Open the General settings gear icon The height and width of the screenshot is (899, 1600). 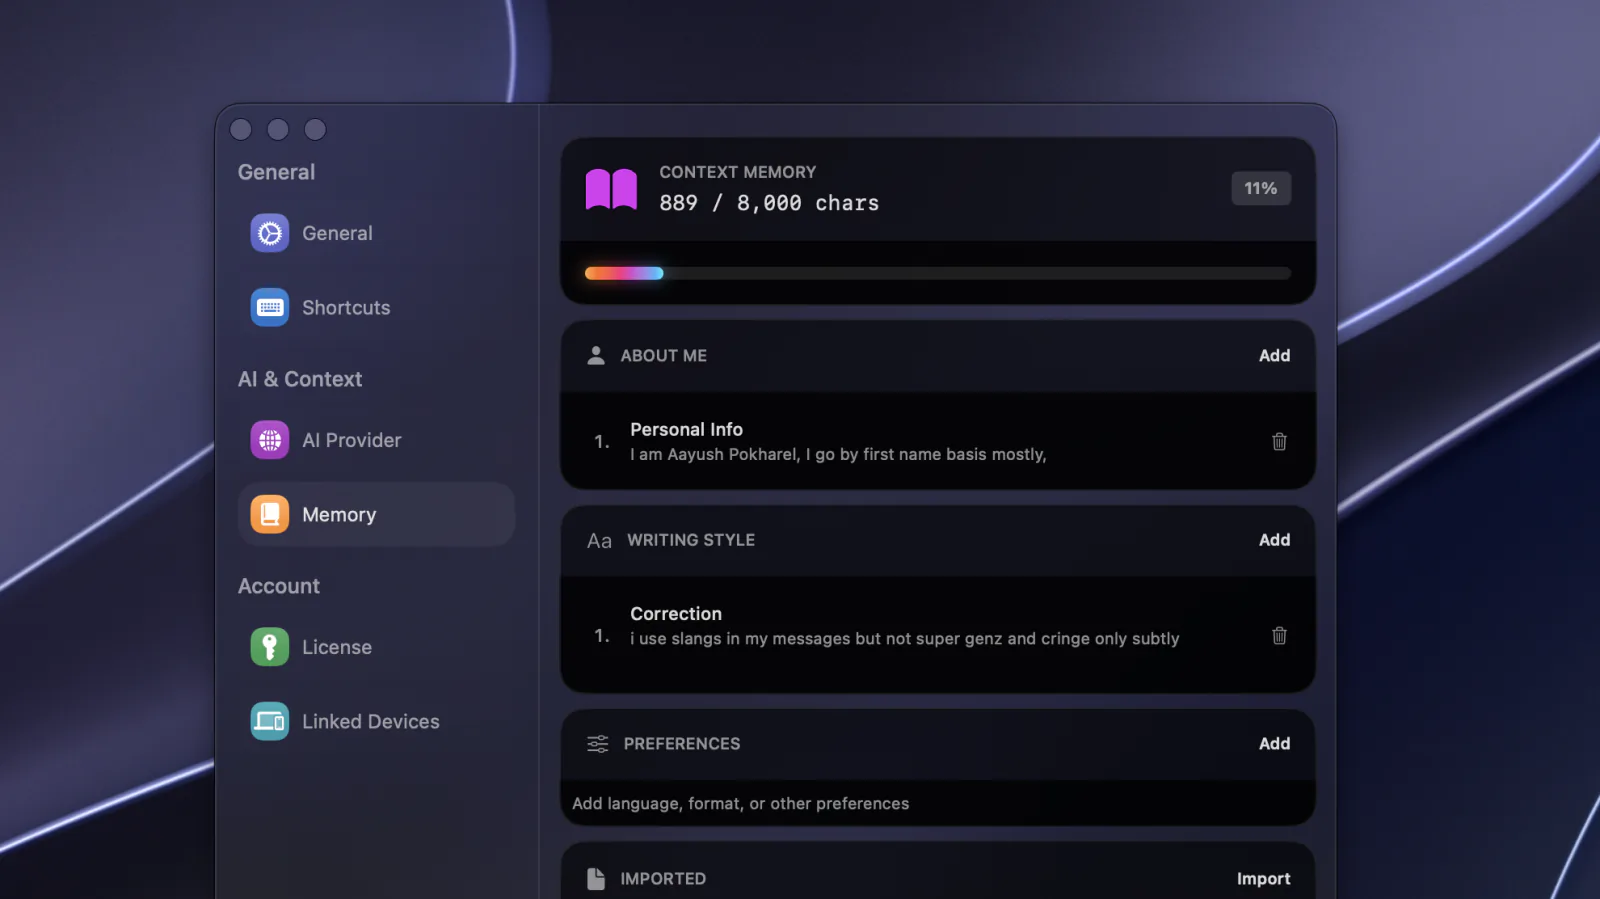[269, 233]
